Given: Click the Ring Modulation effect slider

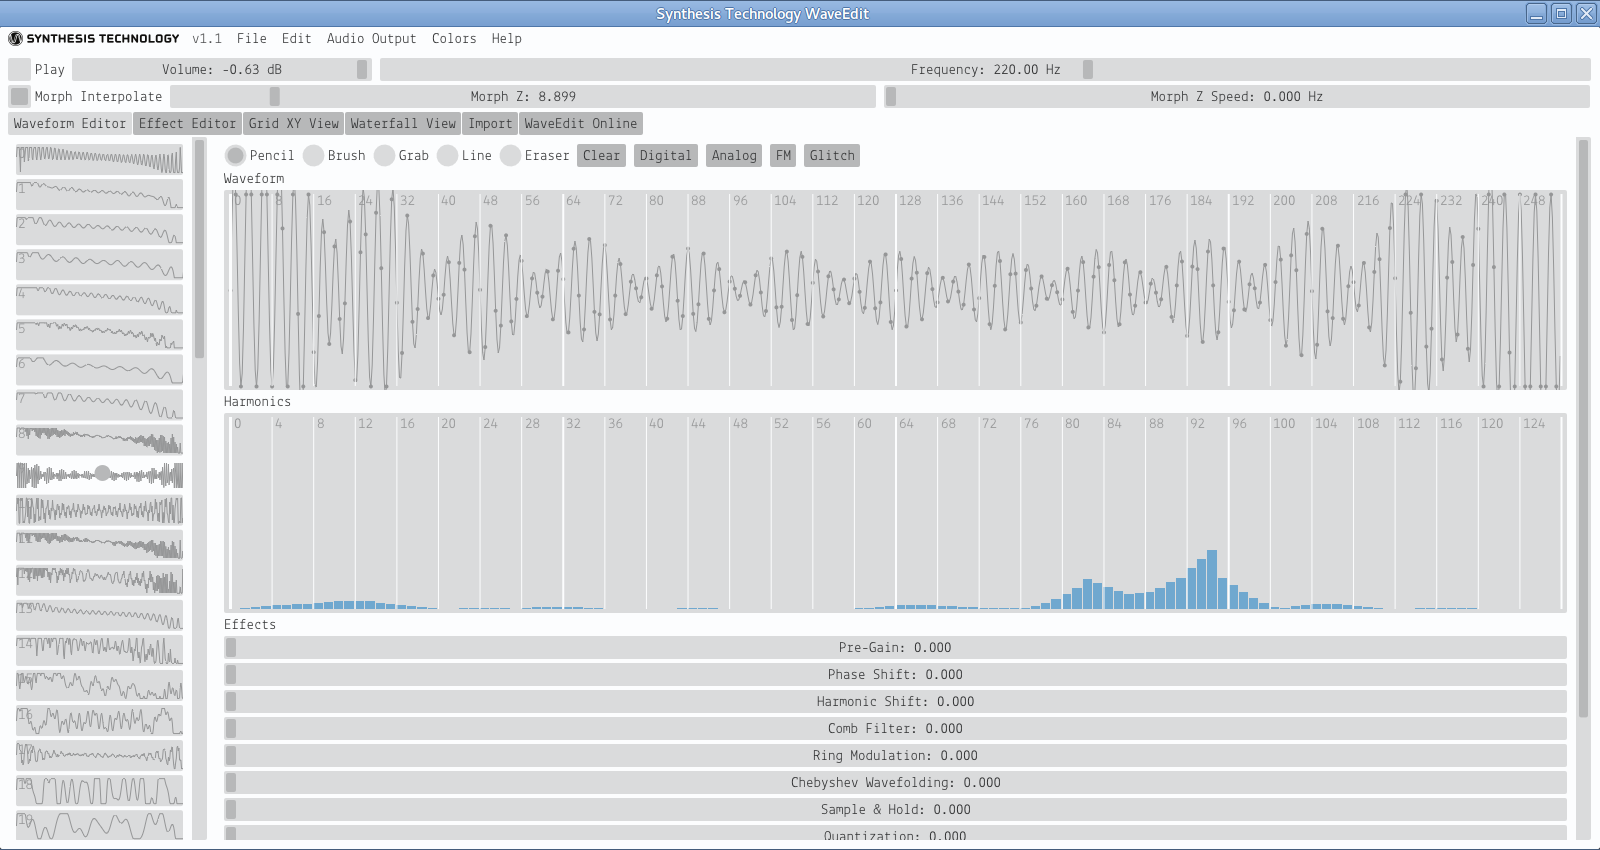Looking at the screenshot, I should (895, 755).
